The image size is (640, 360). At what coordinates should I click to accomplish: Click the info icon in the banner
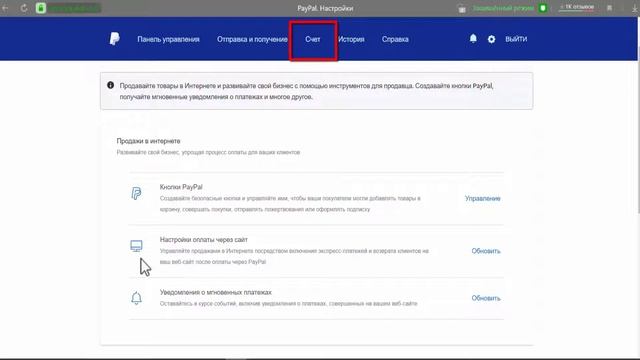[111, 85]
